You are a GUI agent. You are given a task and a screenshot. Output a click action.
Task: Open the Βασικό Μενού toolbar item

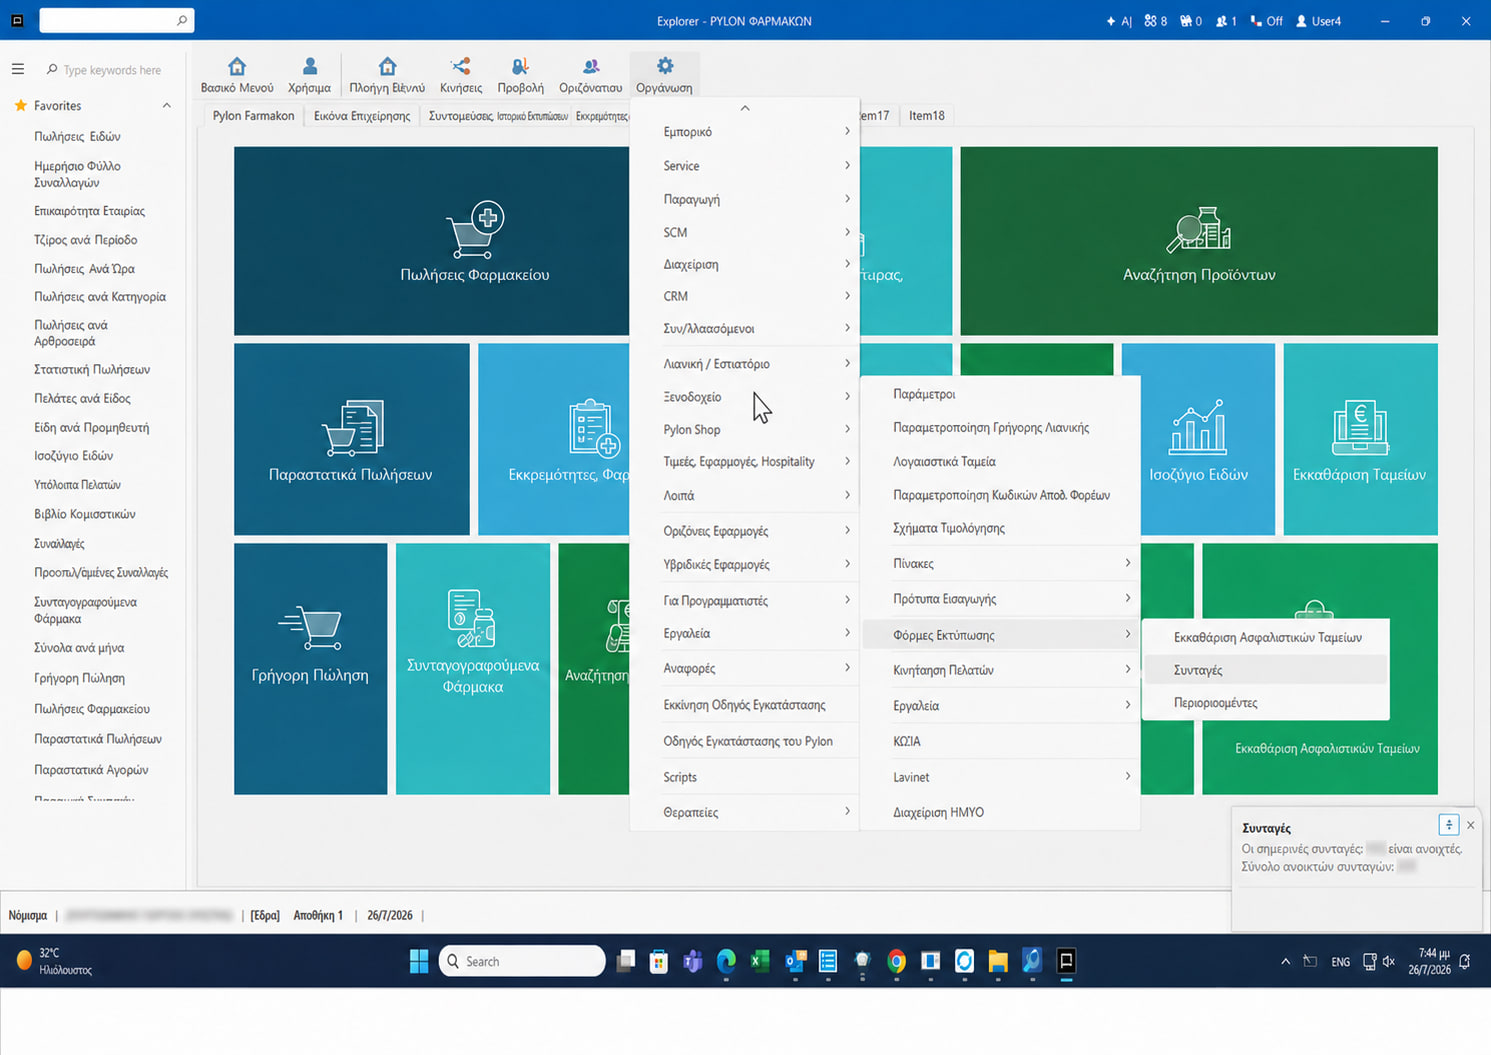[x=237, y=75]
